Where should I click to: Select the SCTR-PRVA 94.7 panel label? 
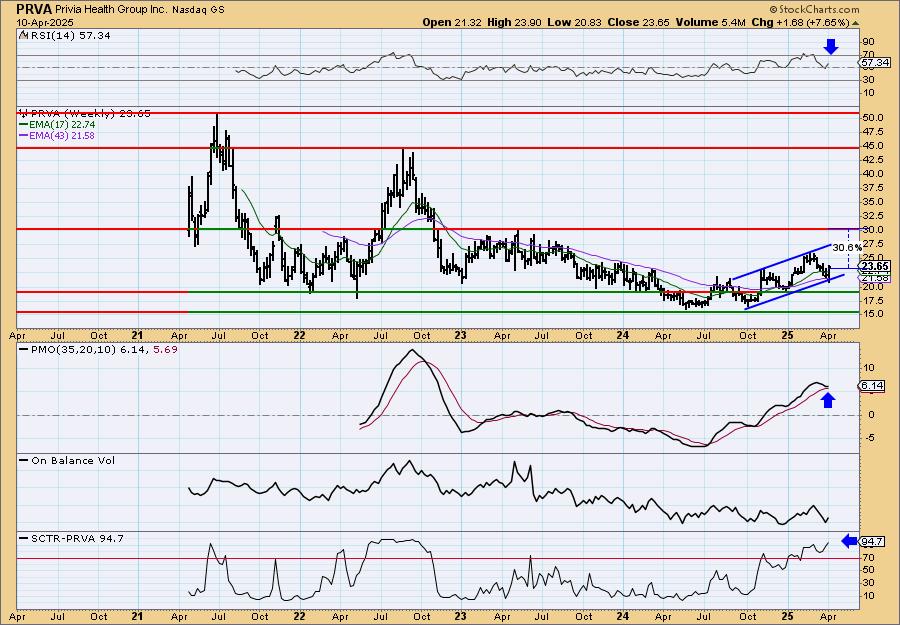[77, 539]
